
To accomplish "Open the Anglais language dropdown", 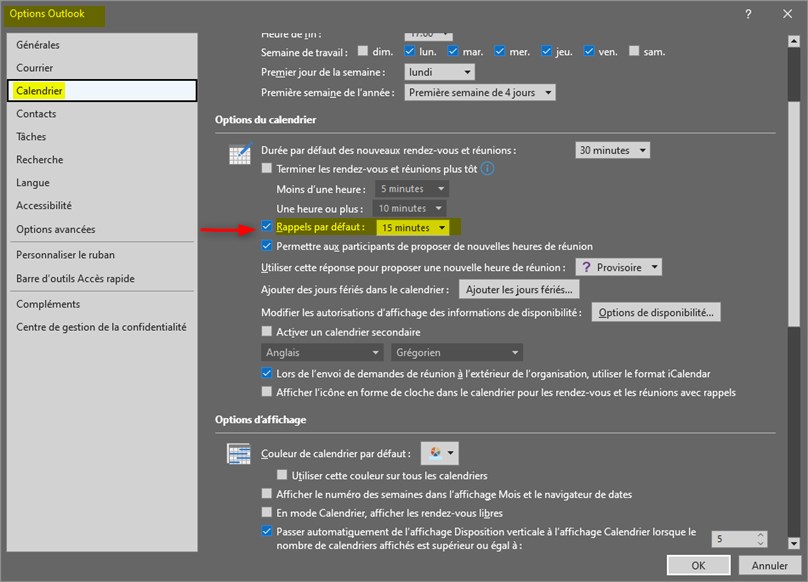I will pyautogui.click(x=322, y=353).
